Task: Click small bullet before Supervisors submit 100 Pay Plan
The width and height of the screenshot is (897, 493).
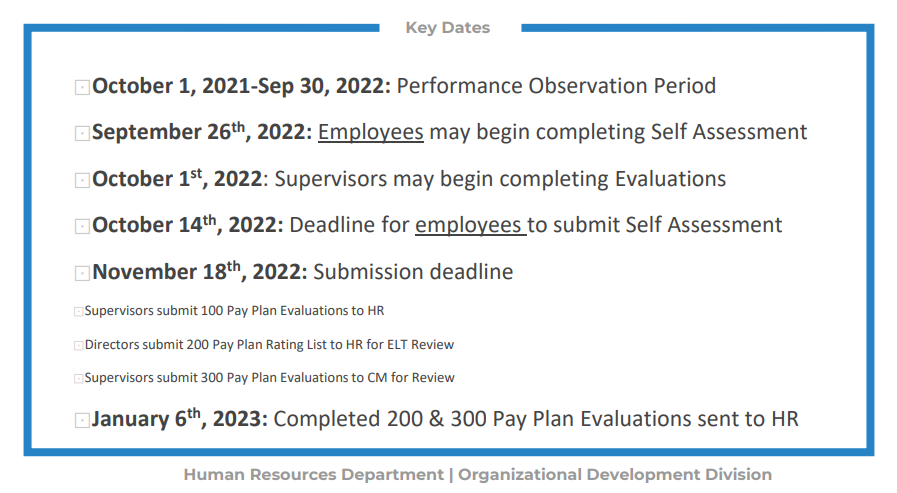Action: 79,312
